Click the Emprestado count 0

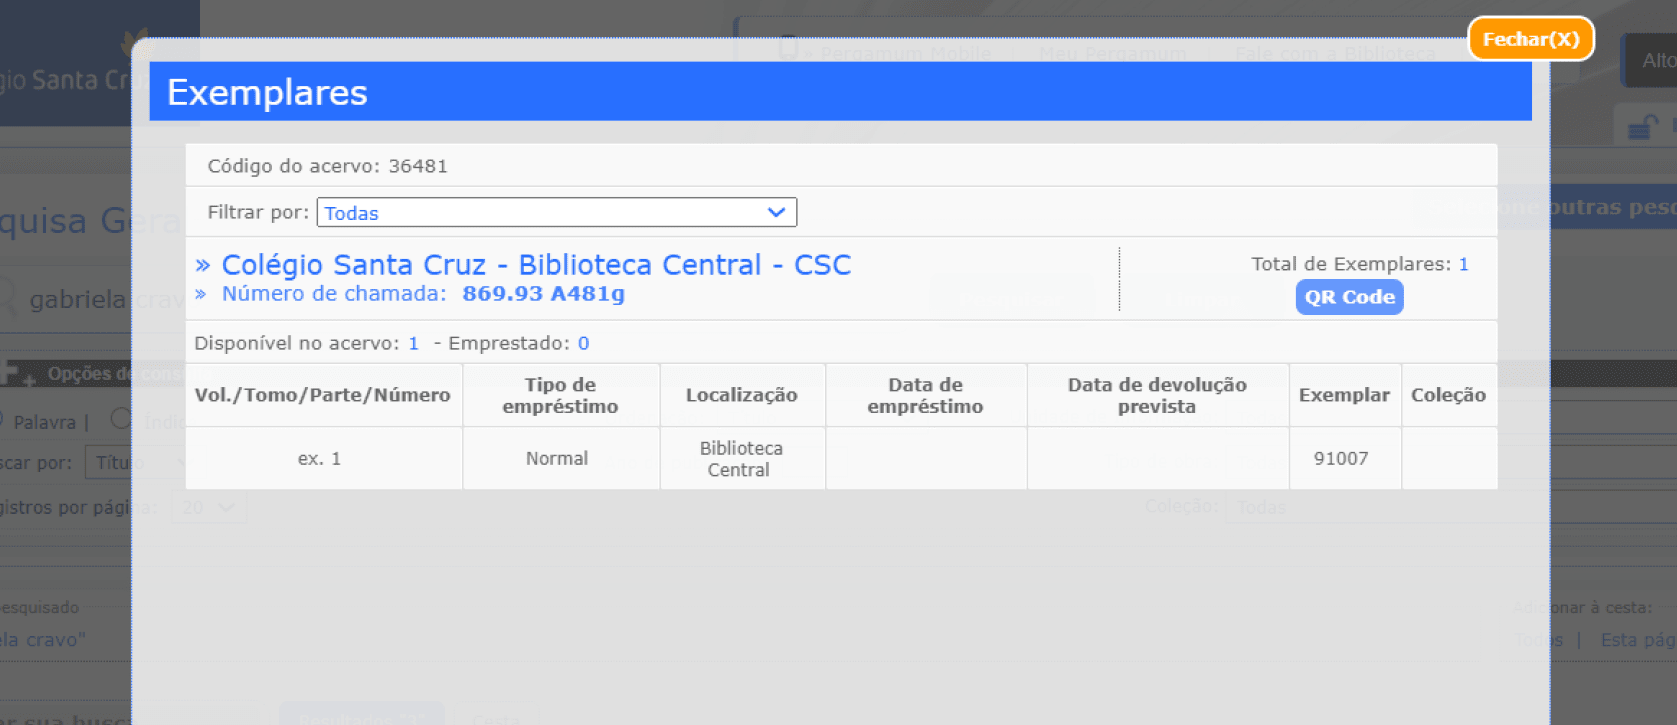coord(583,343)
